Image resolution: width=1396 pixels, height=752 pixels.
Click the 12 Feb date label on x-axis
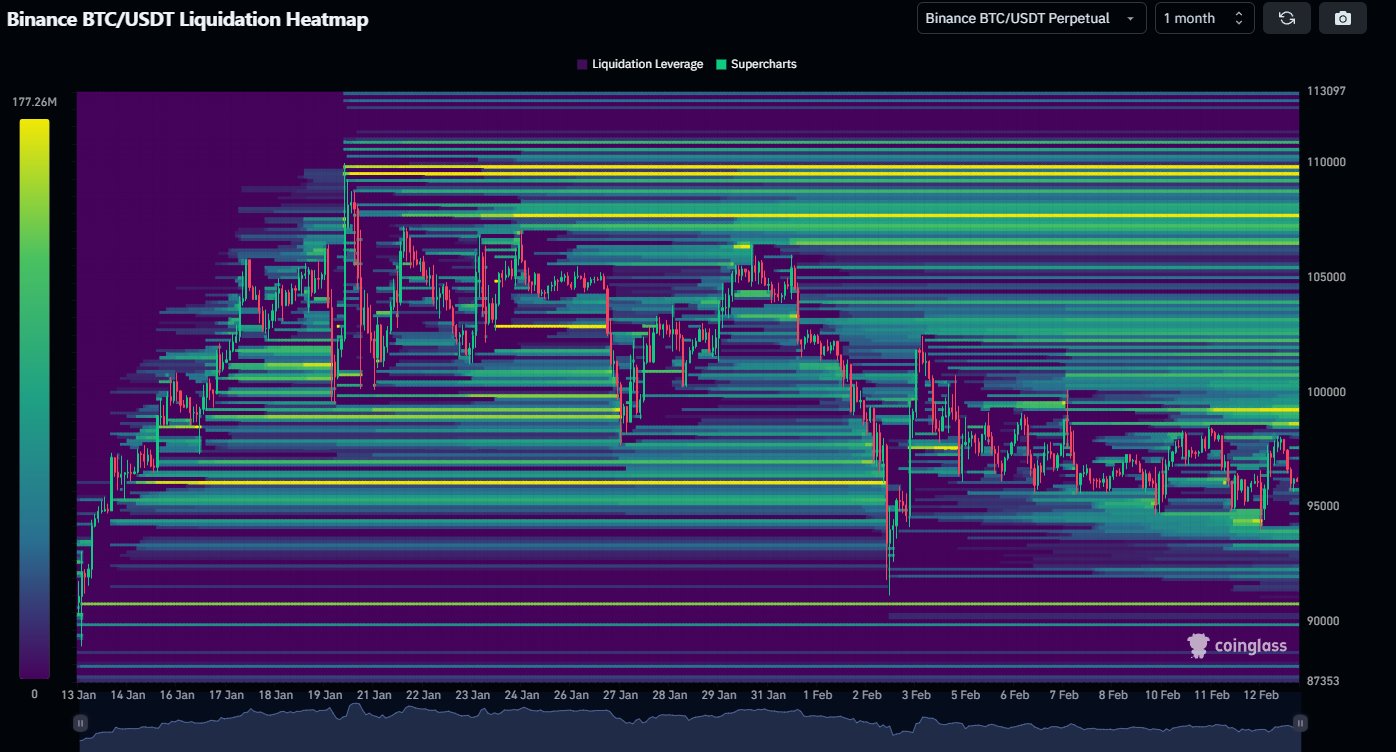pos(1261,695)
